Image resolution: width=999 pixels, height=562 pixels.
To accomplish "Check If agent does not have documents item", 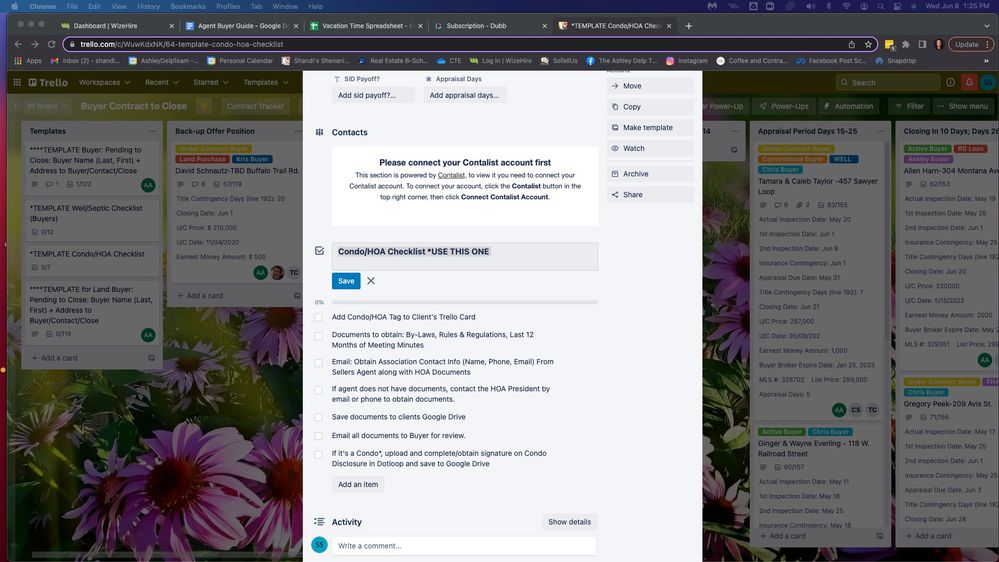I will [x=319, y=390].
